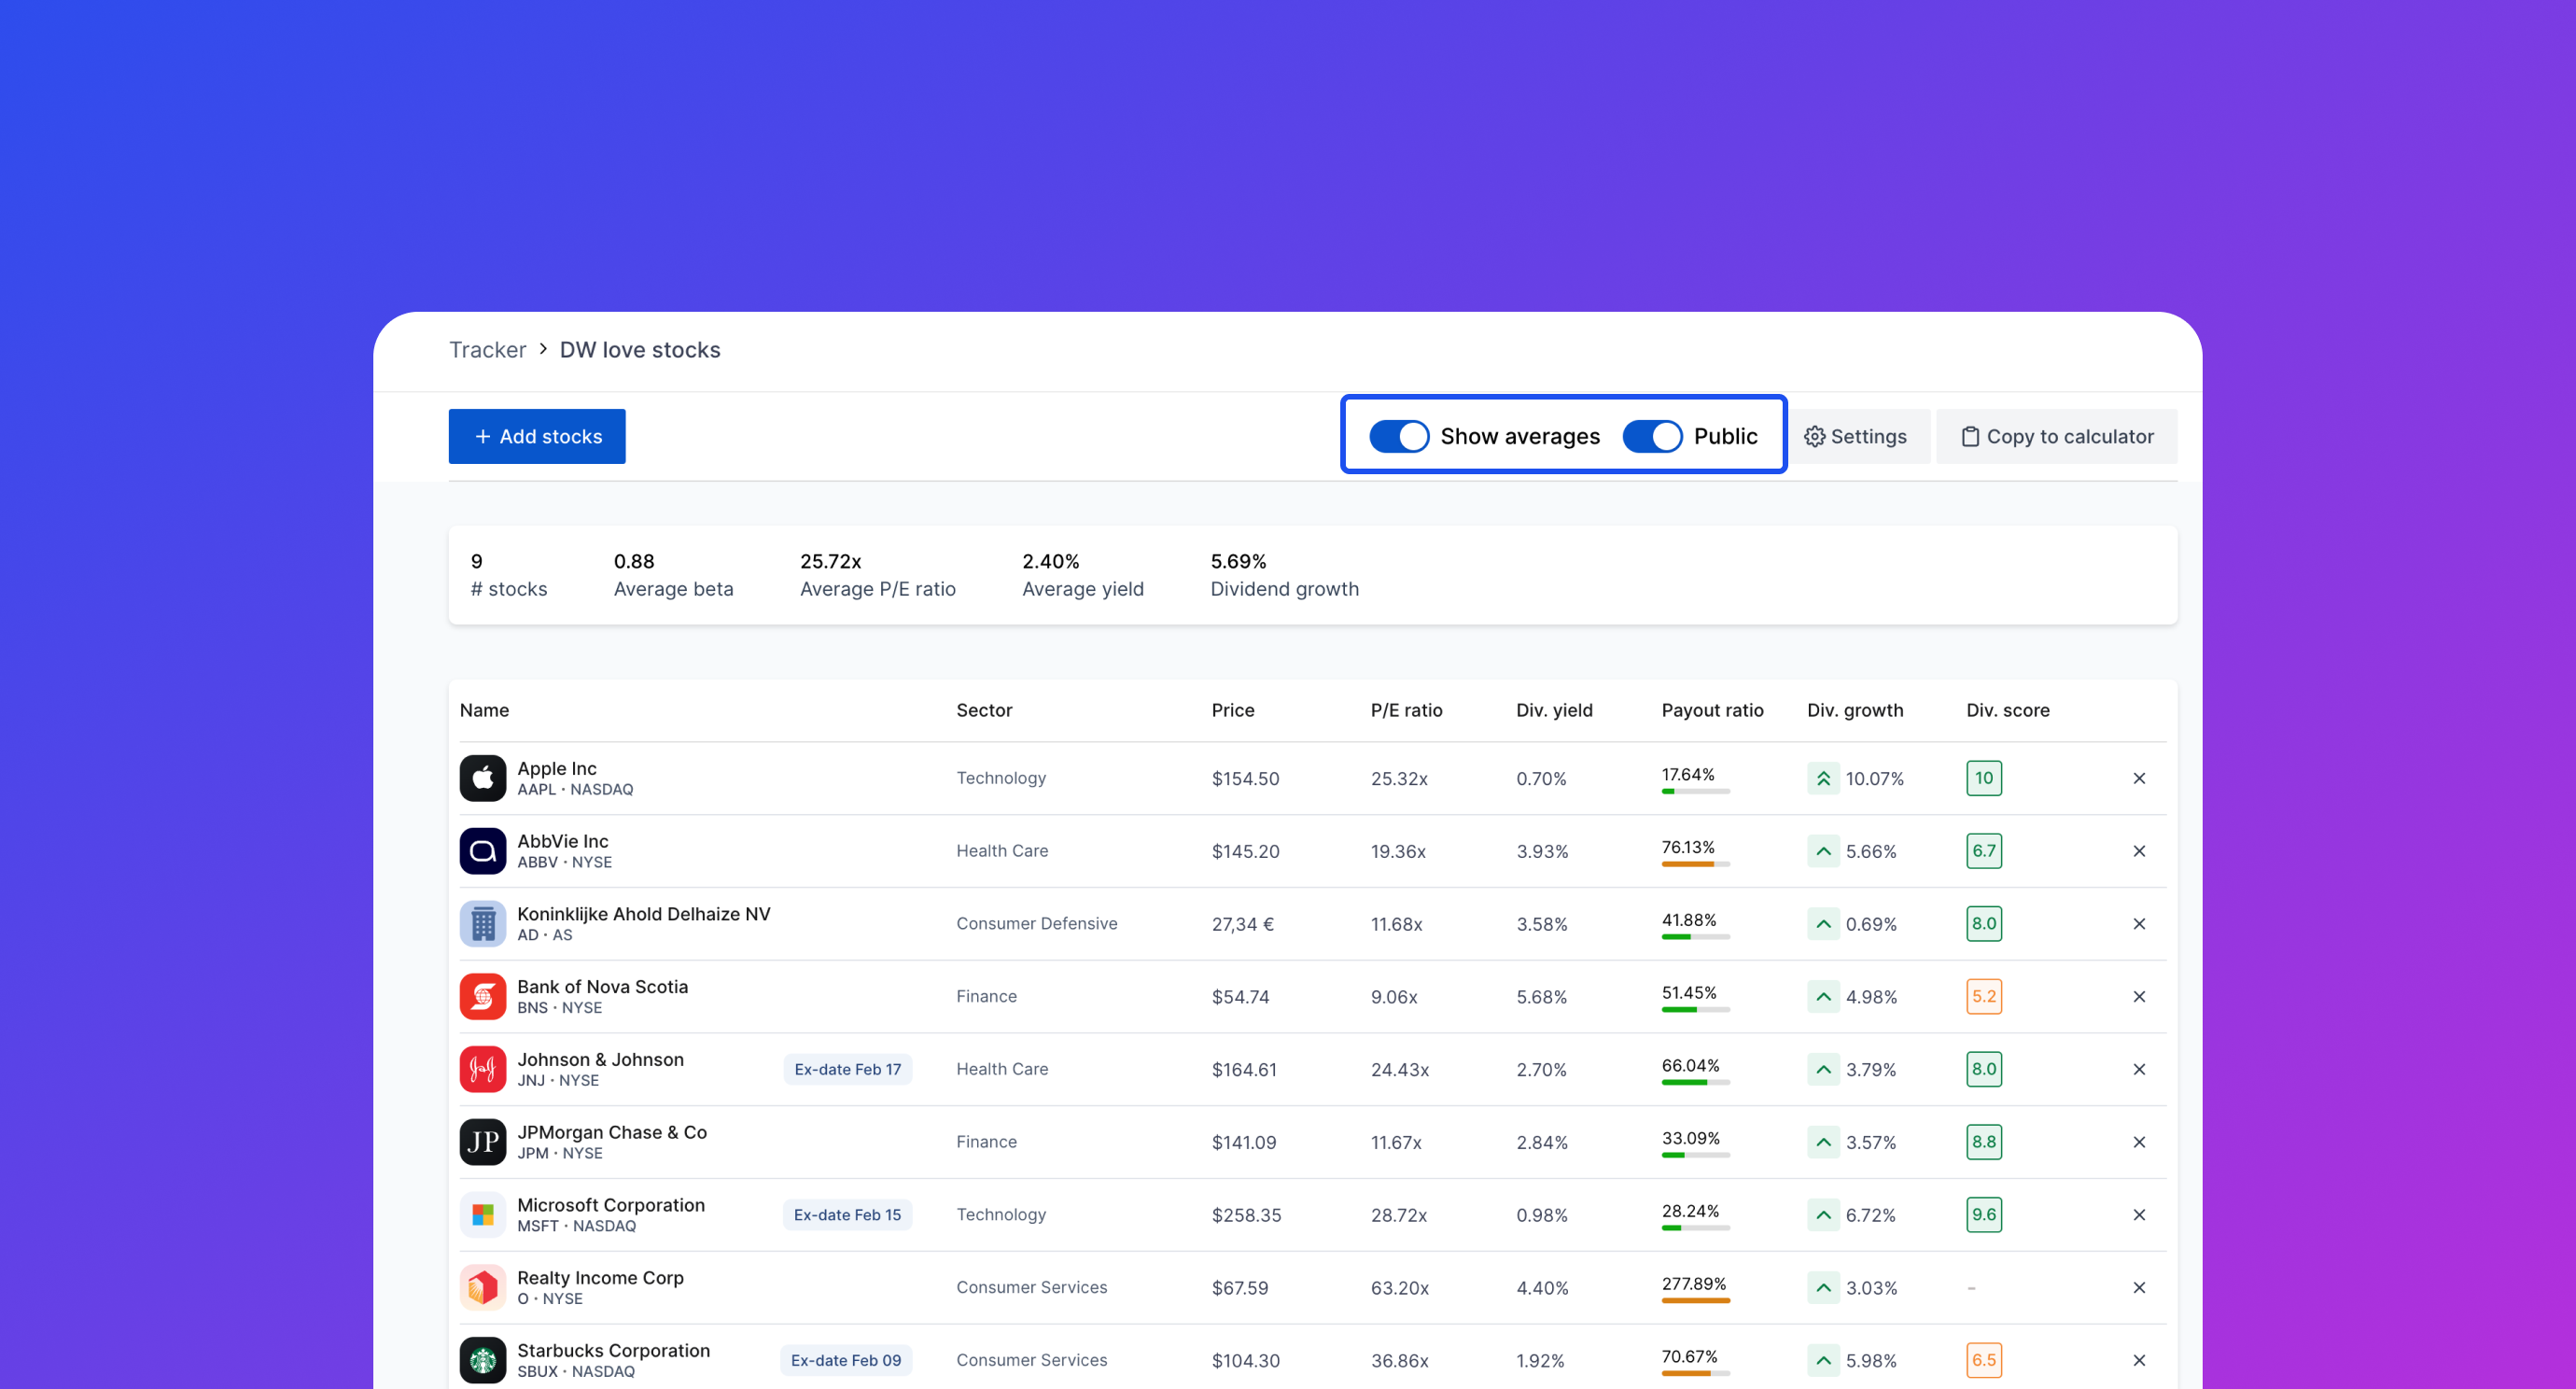Toggle the Show averages switch
This screenshot has width=2576, height=1389.
pos(1398,436)
